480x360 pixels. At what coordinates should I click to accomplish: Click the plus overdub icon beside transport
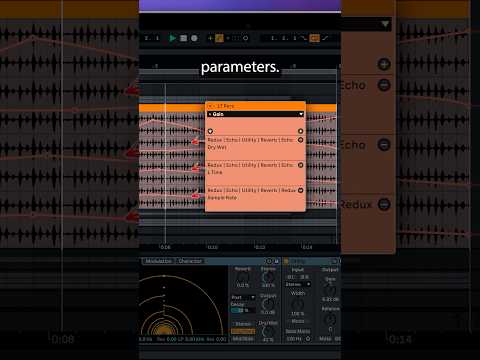(x=210, y=38)
